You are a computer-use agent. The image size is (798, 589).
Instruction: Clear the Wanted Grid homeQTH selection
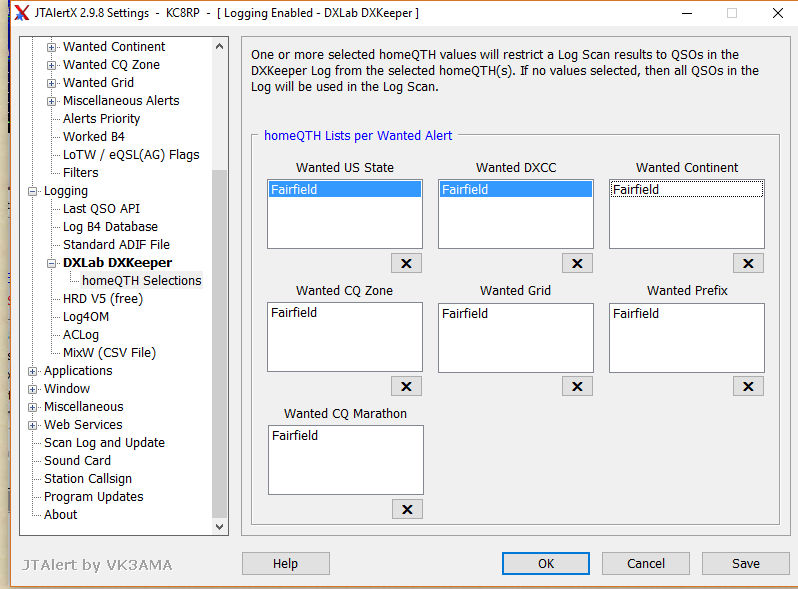point(577,386)
